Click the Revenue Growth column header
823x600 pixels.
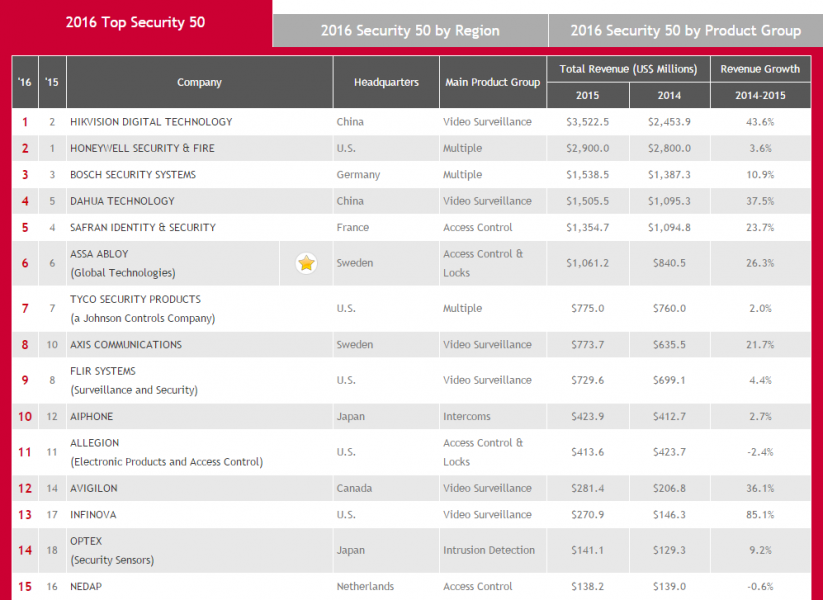(760, 69)
